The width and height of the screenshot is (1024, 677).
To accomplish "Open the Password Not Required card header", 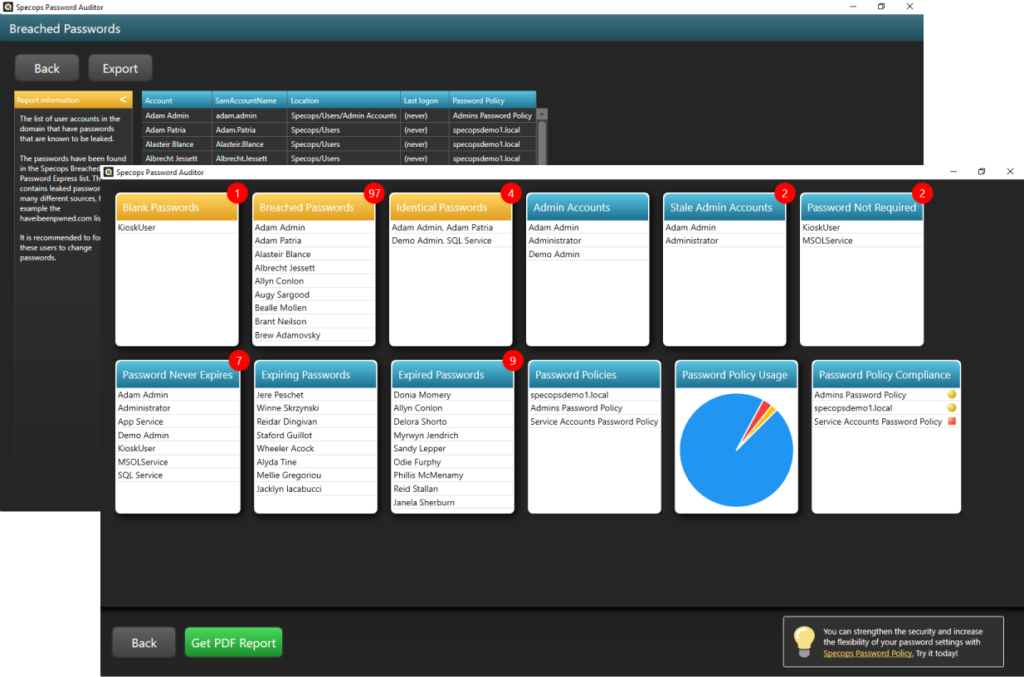I will (x=861, y=207).
